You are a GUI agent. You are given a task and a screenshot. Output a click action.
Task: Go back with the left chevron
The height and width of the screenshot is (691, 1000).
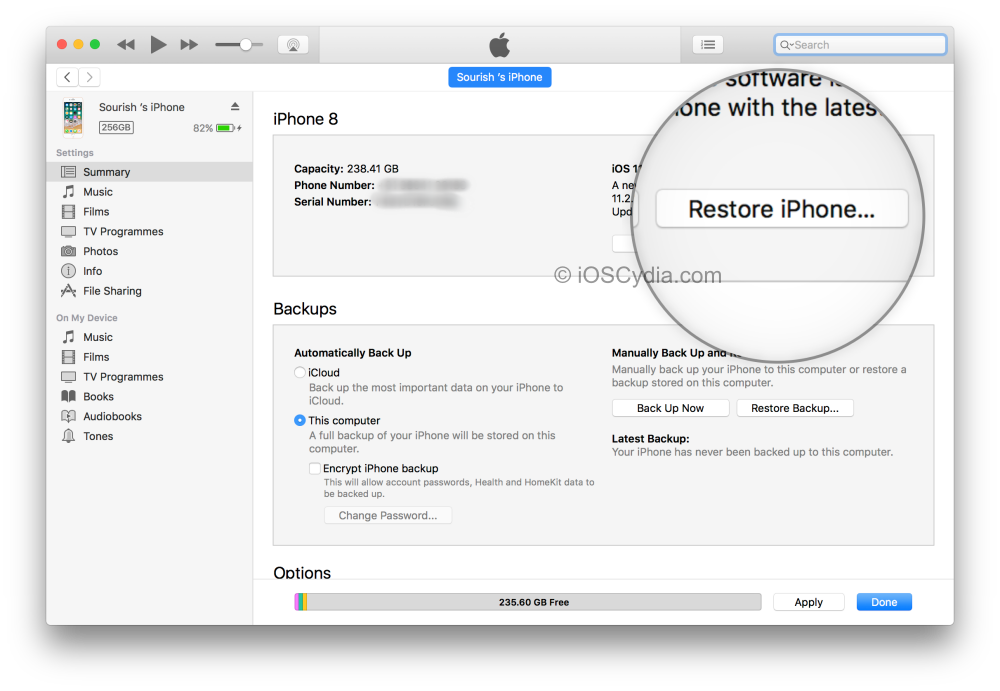point(68,77)
